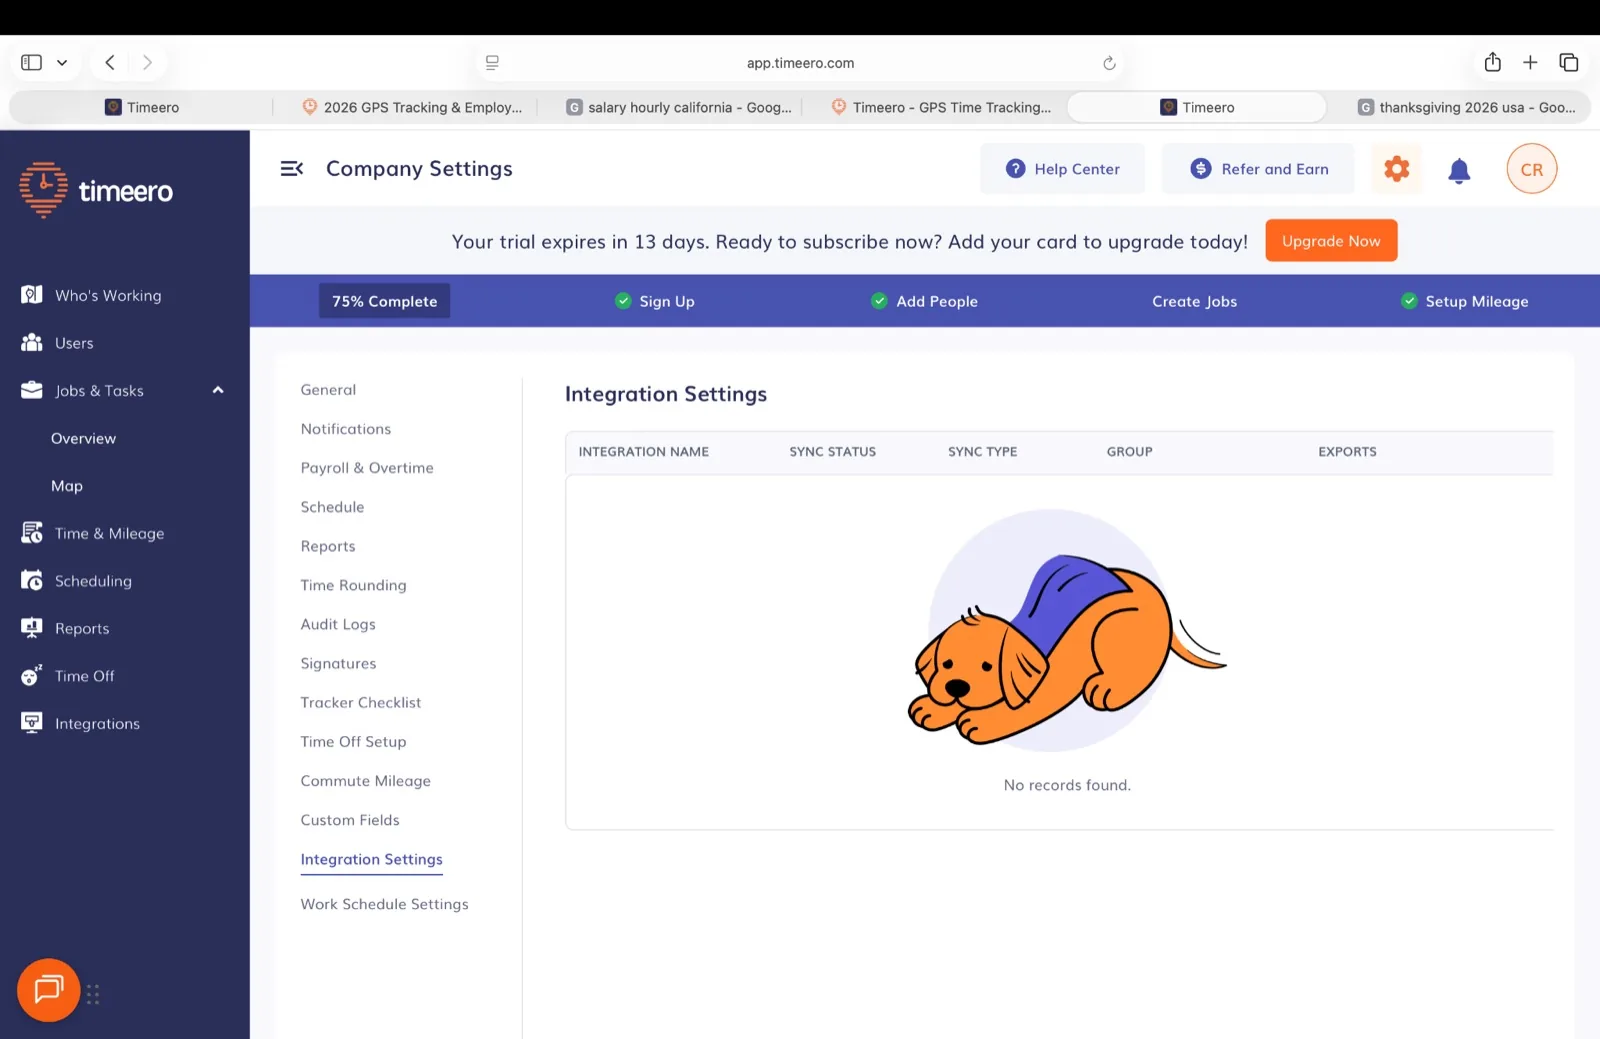Click the Reports sidebar icon
1600x1039 pixels.
point(32,628)
